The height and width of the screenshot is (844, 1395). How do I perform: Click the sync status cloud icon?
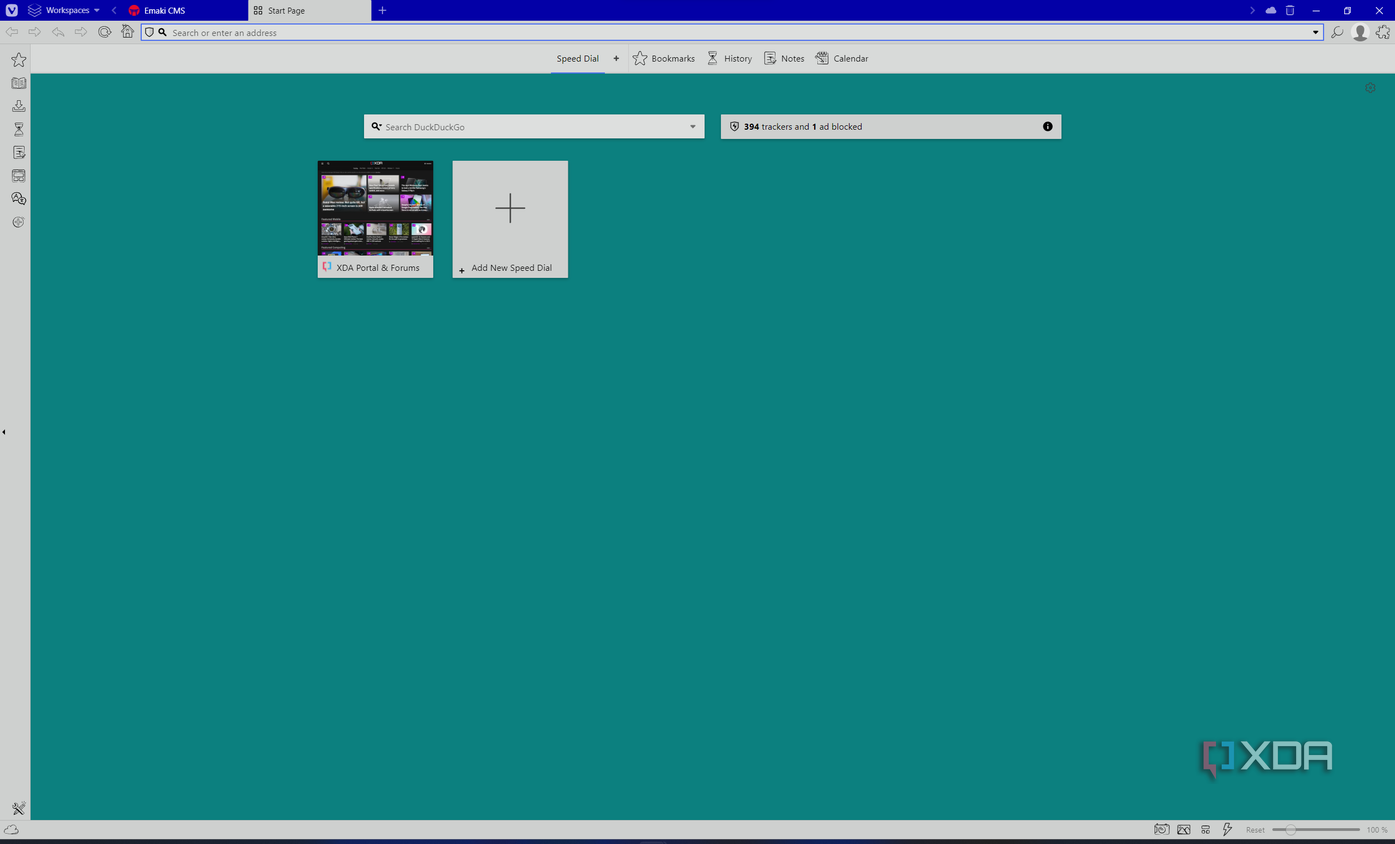click(12, 829)
